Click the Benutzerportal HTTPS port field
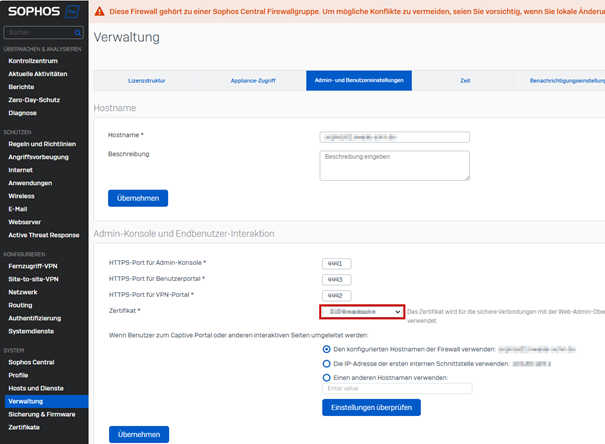The height and width of the screenshot is (444, 605). point(336,280)
